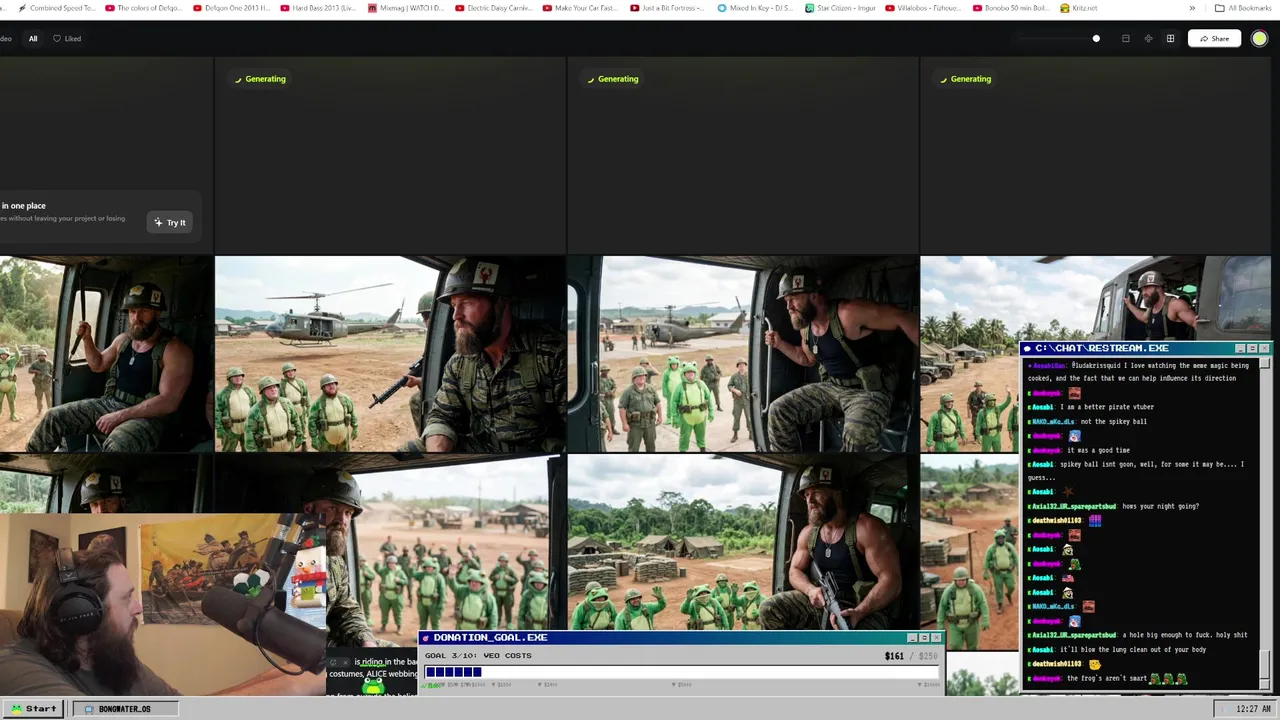
Task: Click chat message 'hows your night going?'
Action: point(1160,507)
